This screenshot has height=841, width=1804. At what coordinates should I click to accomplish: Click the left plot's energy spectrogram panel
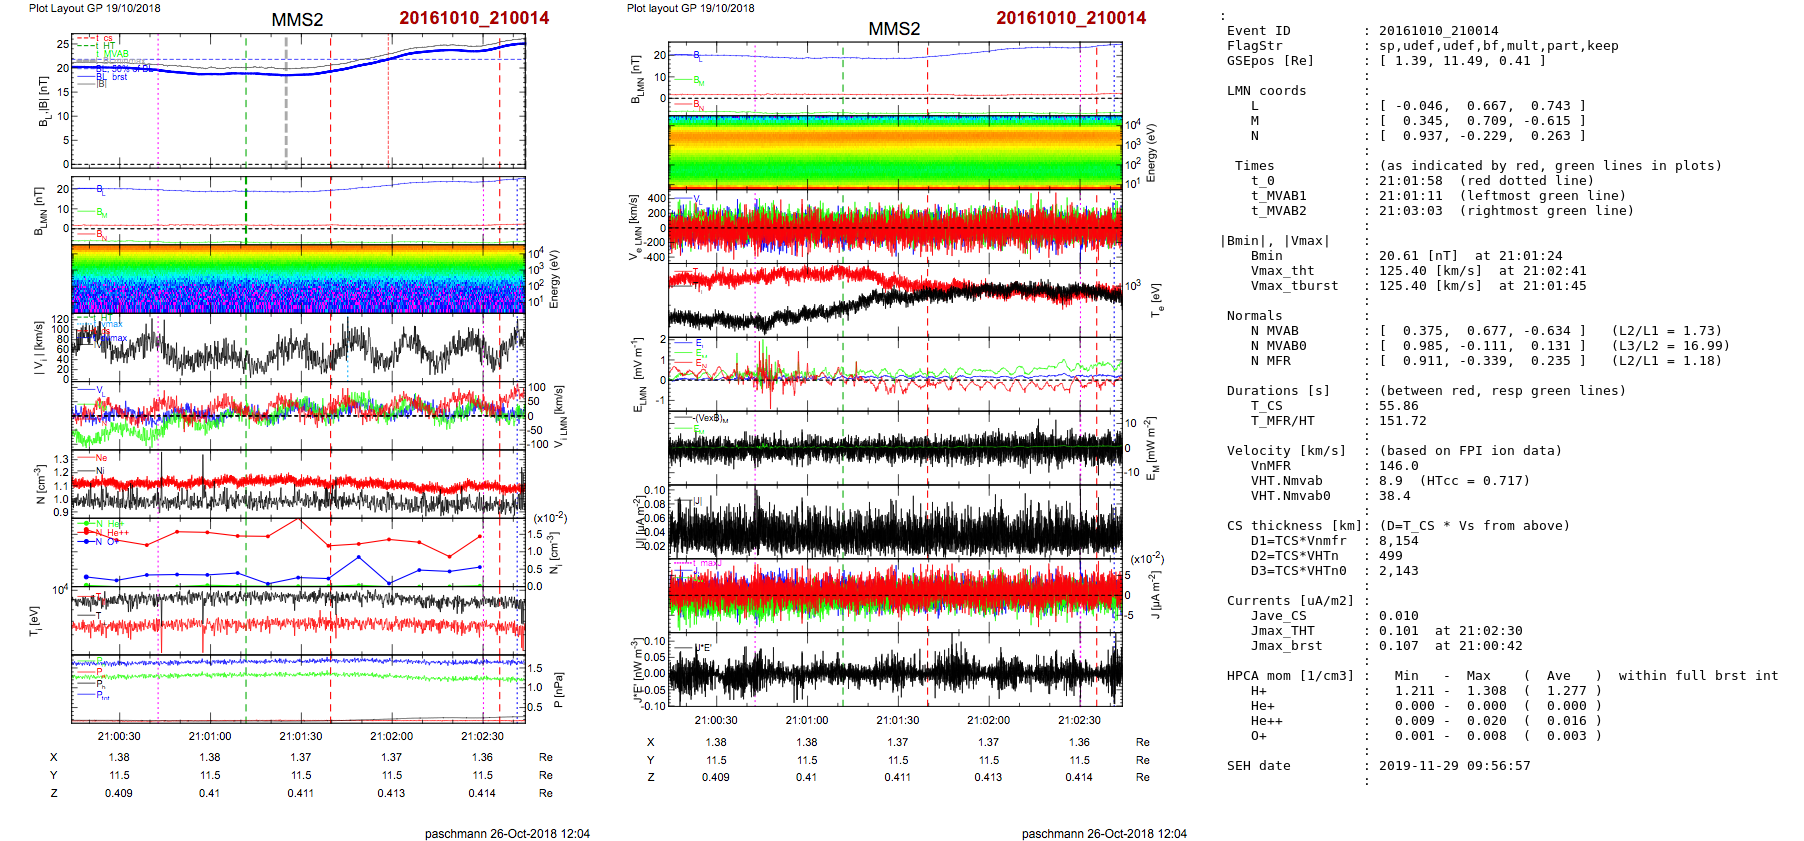click(x=297, y=279)
